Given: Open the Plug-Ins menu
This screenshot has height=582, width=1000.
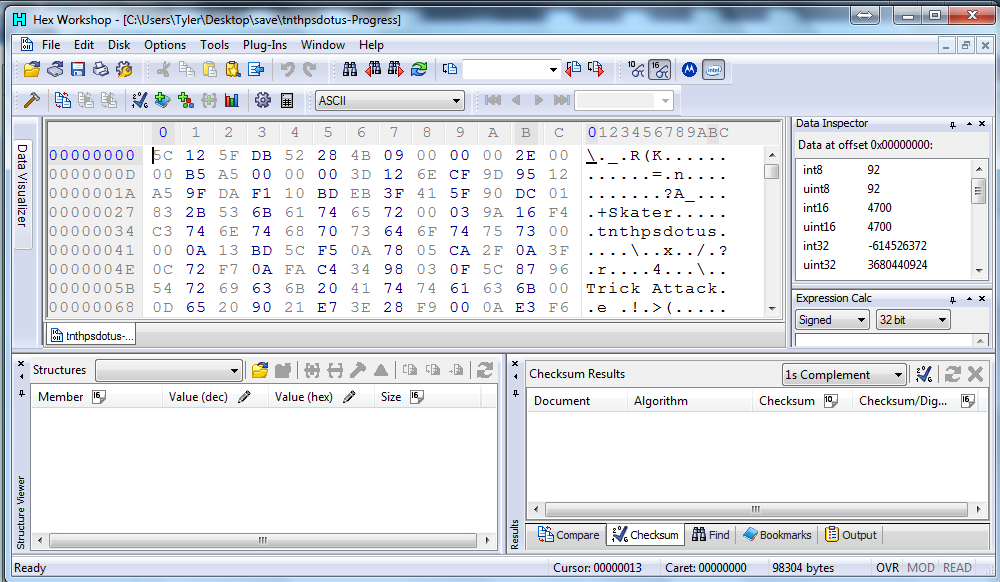Looking at the screenshot, I should point(264,45).
